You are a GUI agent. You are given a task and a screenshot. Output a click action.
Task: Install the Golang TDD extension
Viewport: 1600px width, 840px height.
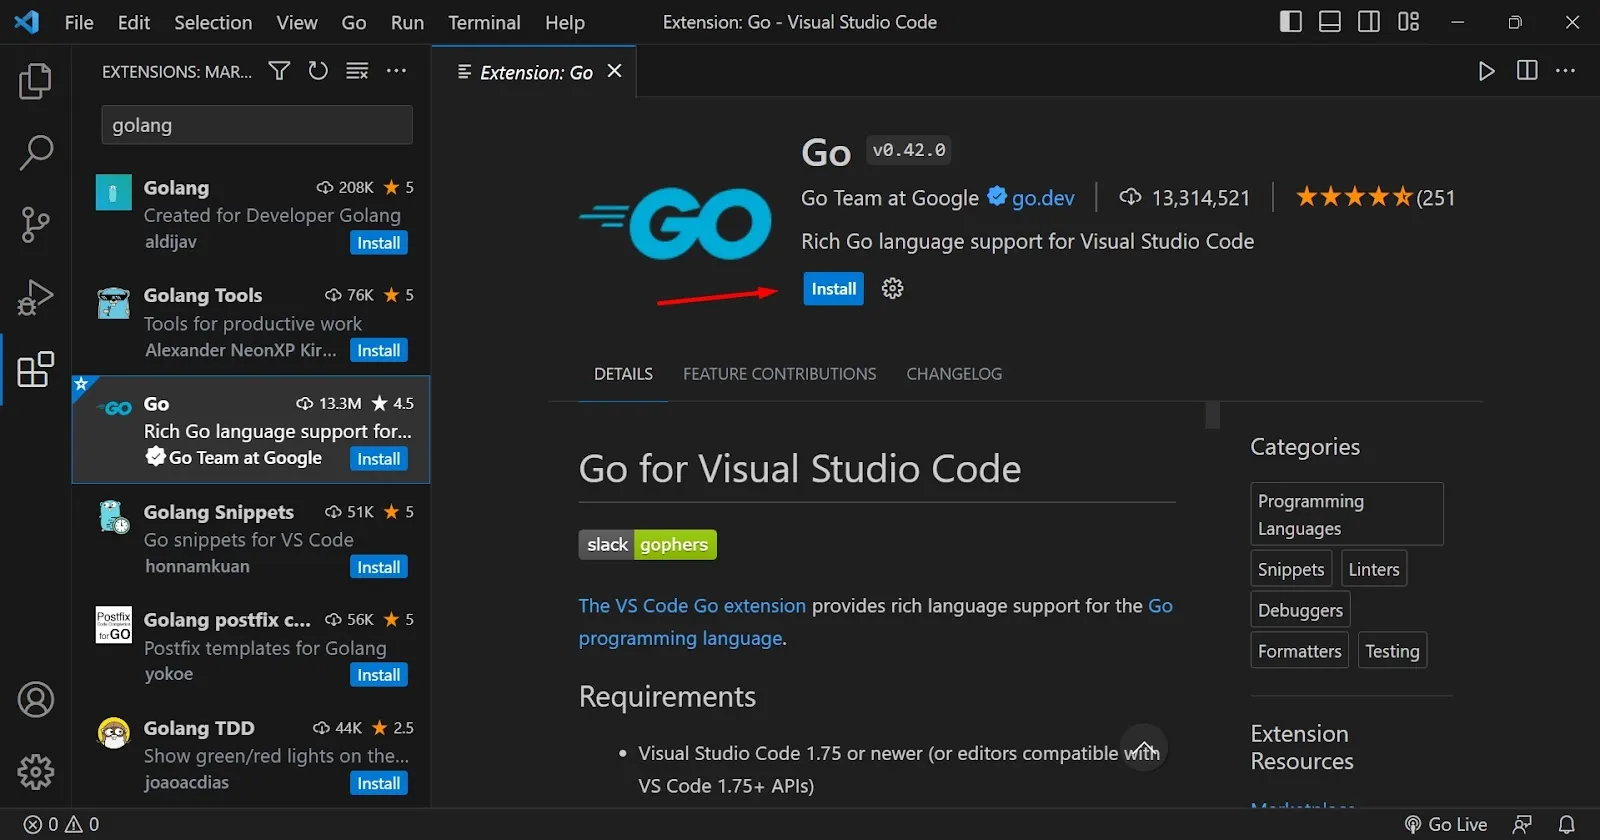[379, 783]
